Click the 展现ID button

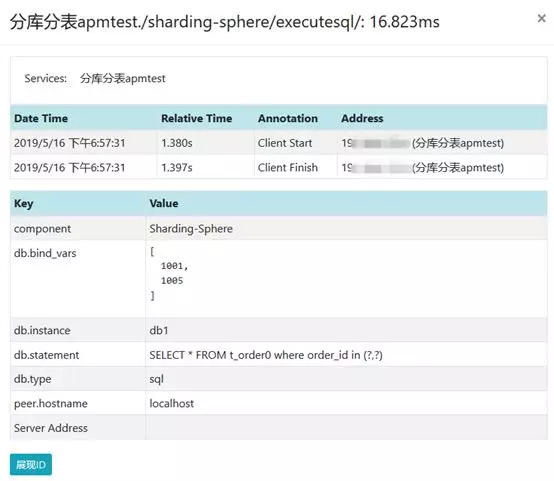31,464
